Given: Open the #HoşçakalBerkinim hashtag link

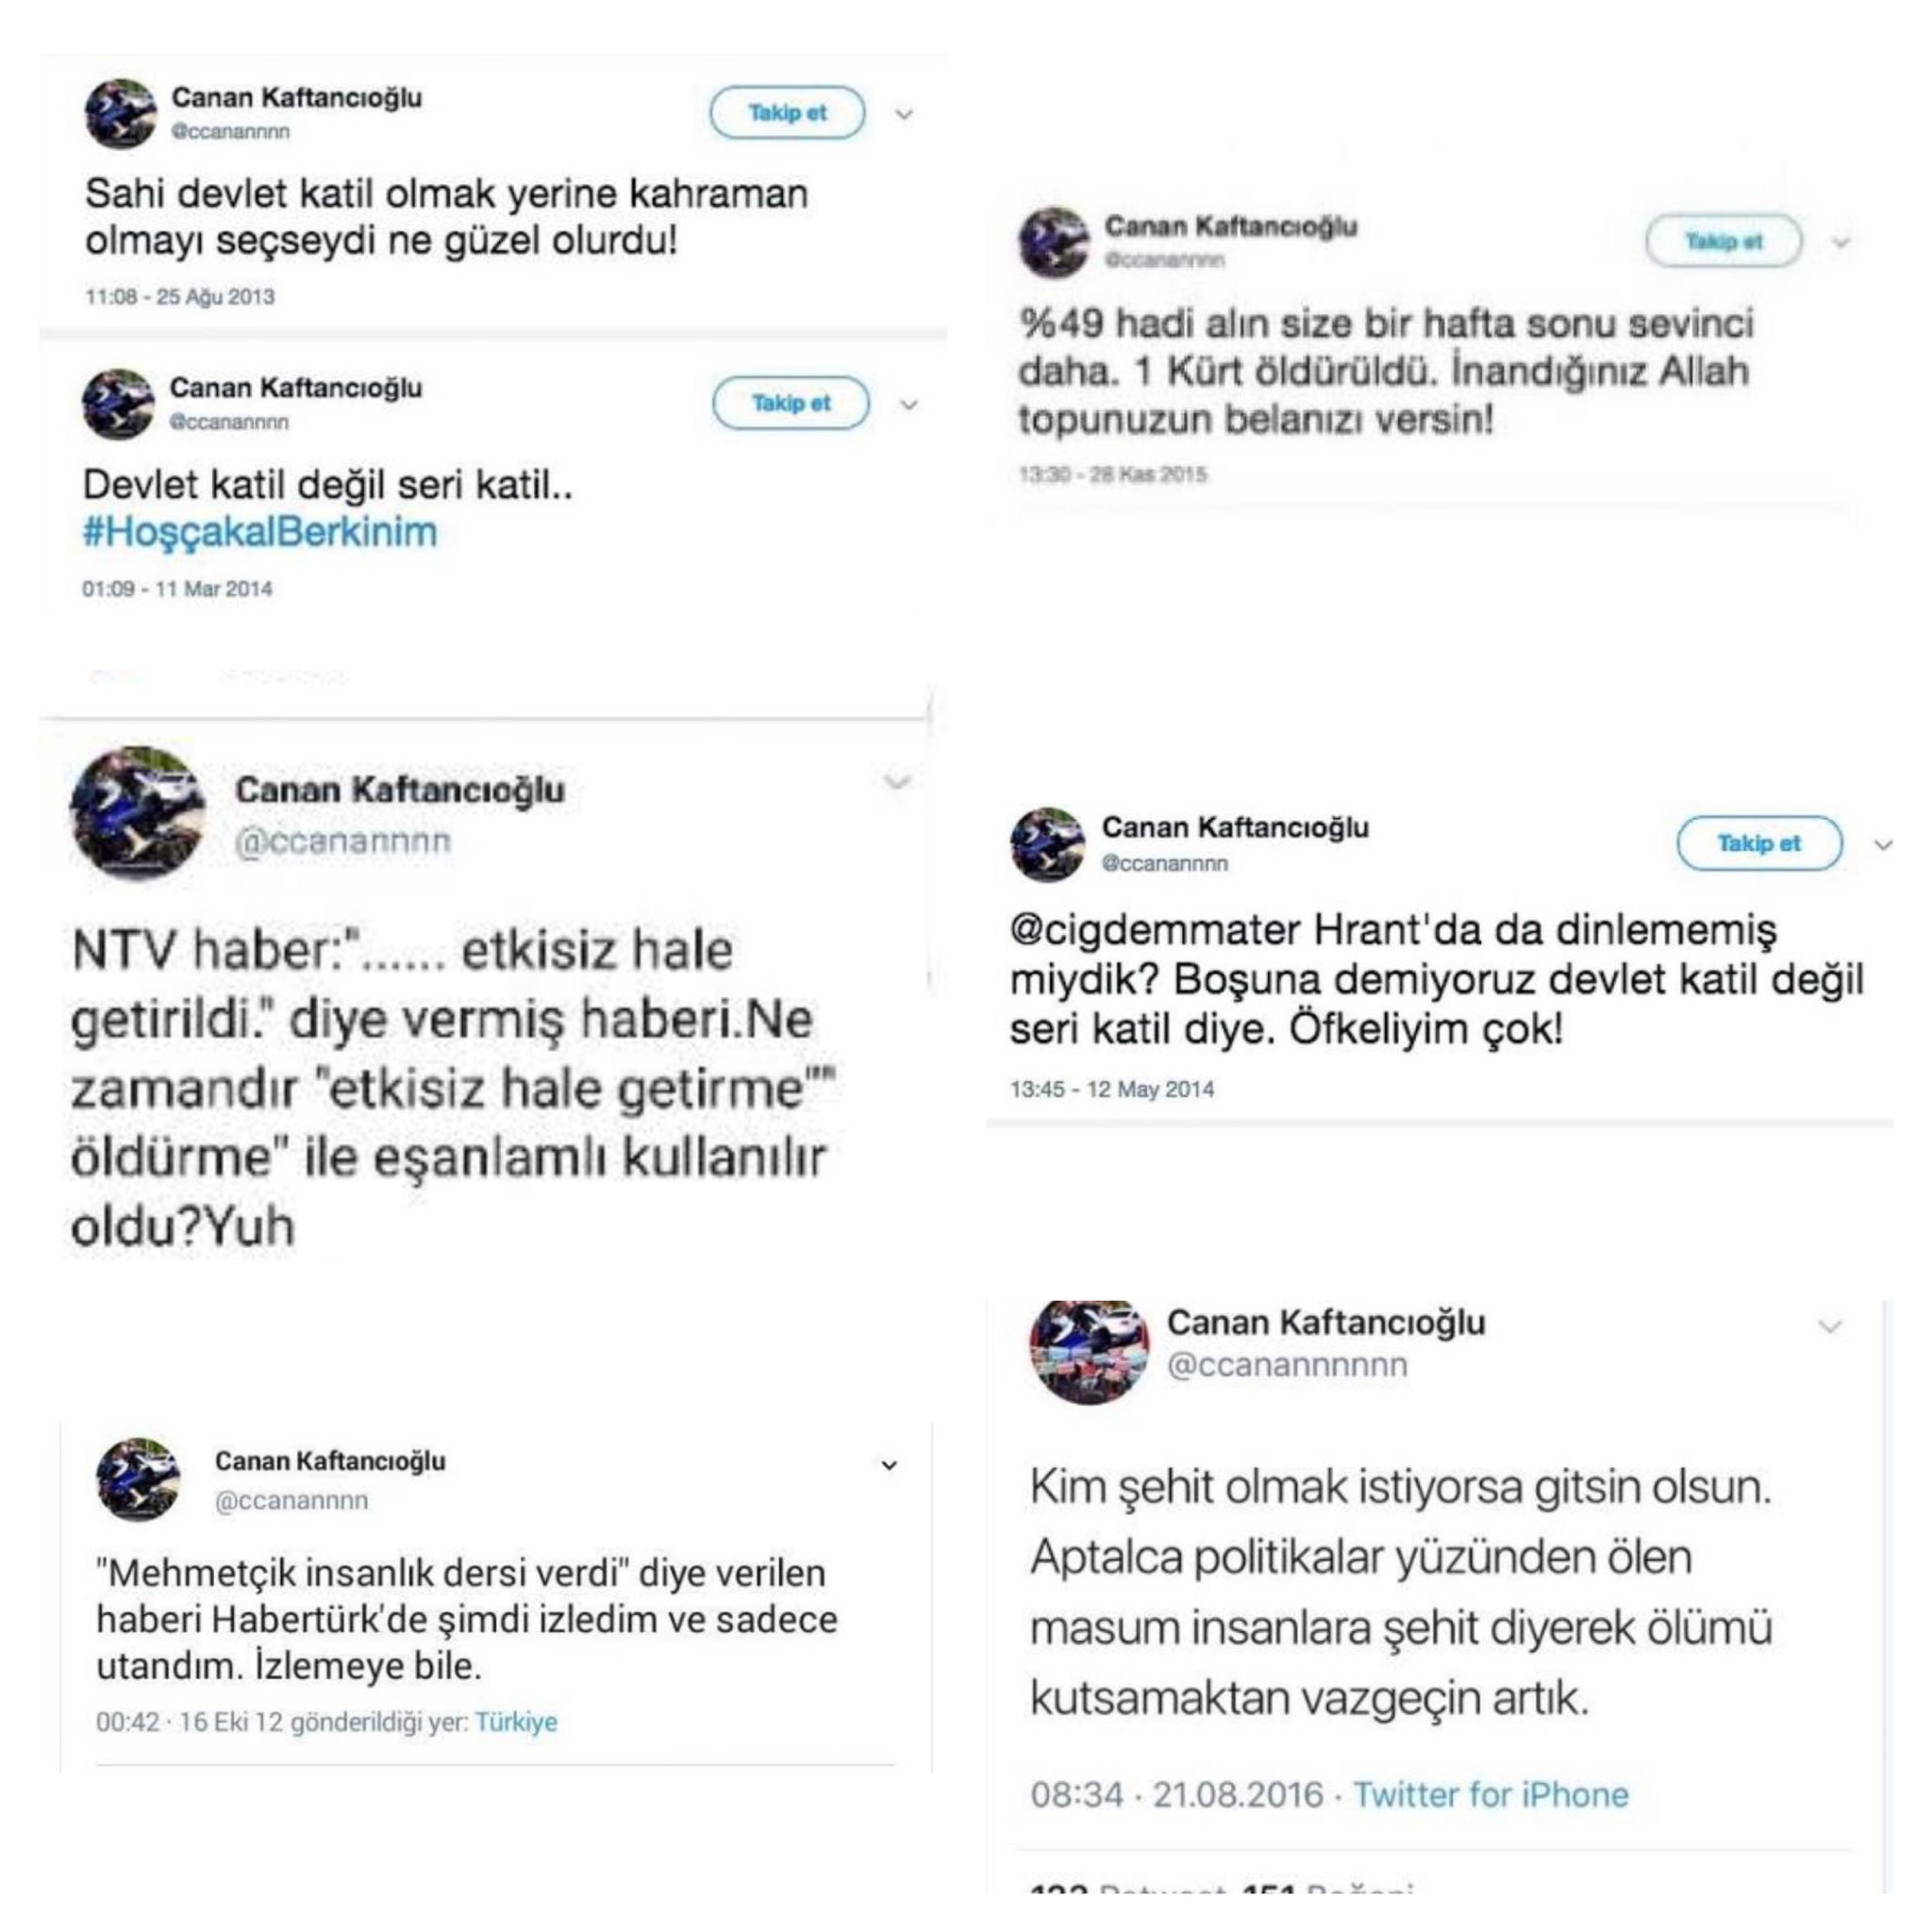Looking at the screenshot, I should click(x=260, y=532).
